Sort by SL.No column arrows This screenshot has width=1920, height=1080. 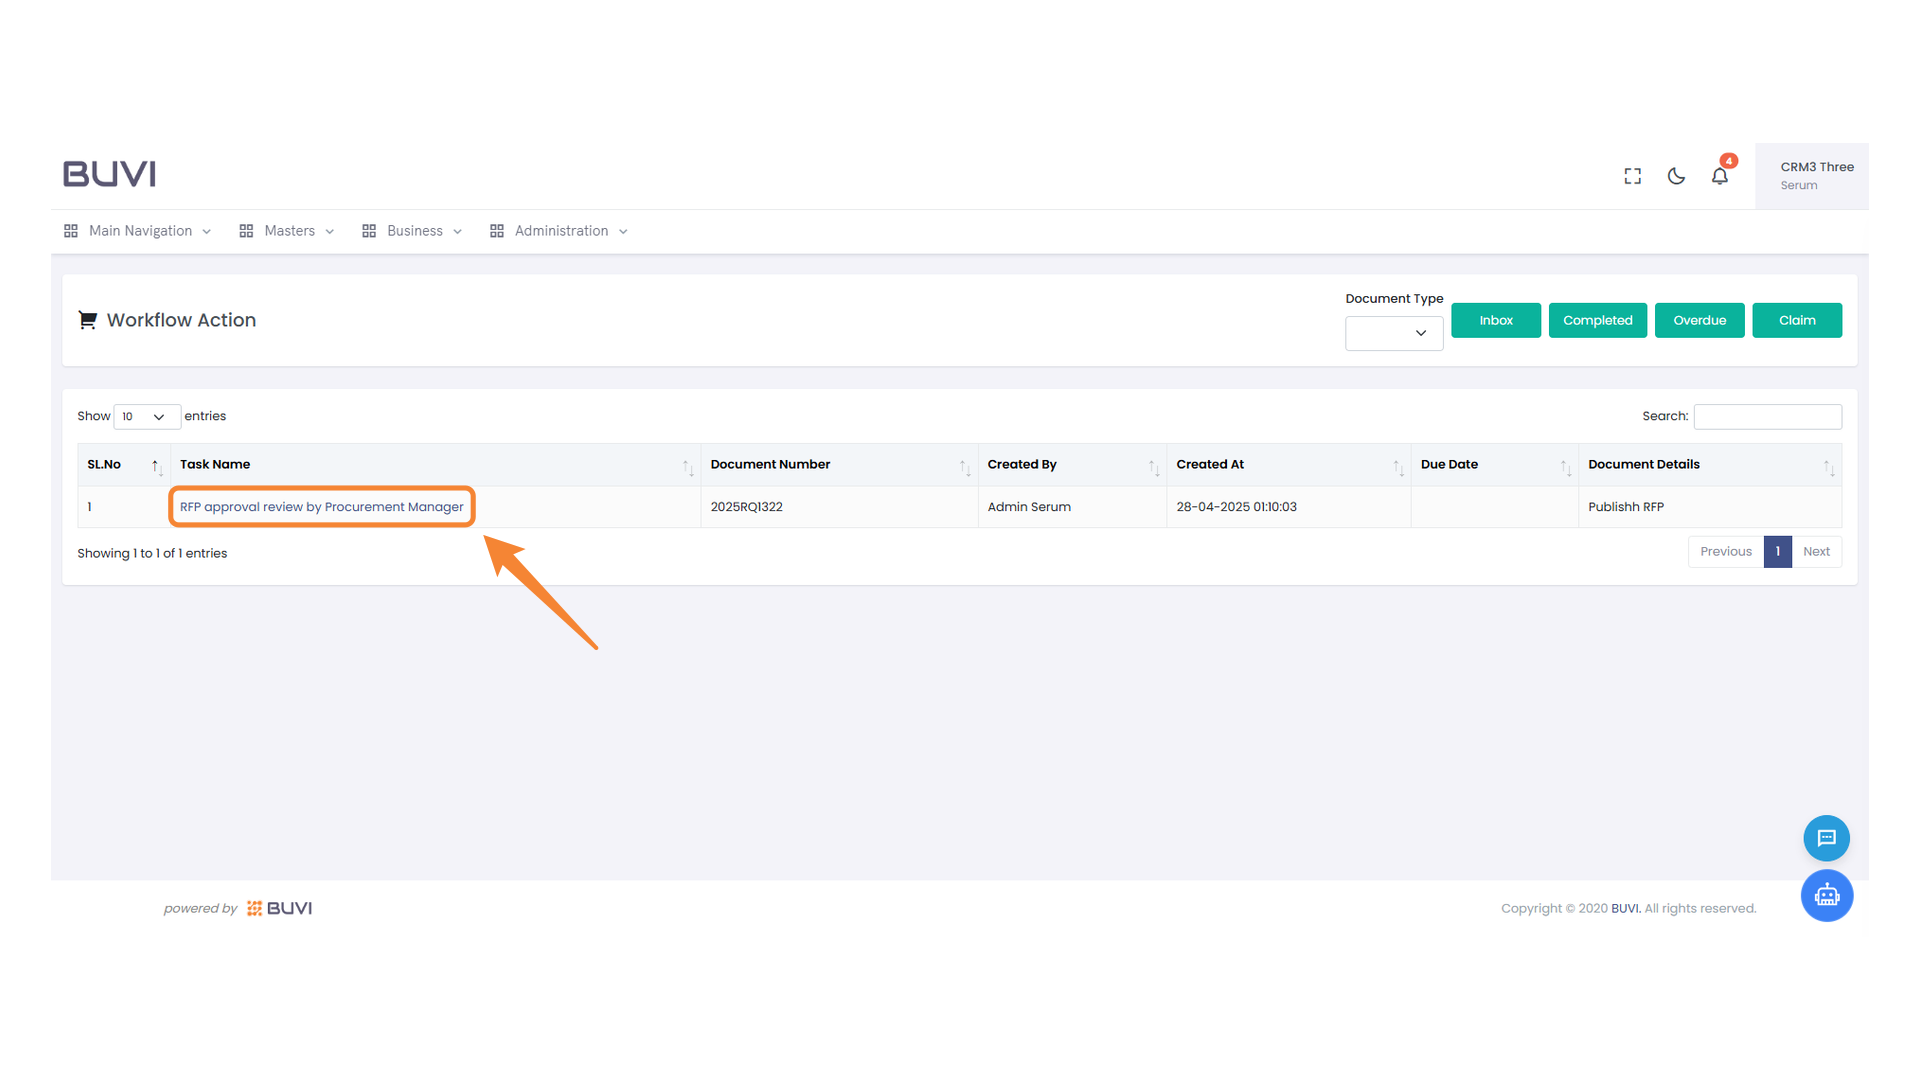156,466
